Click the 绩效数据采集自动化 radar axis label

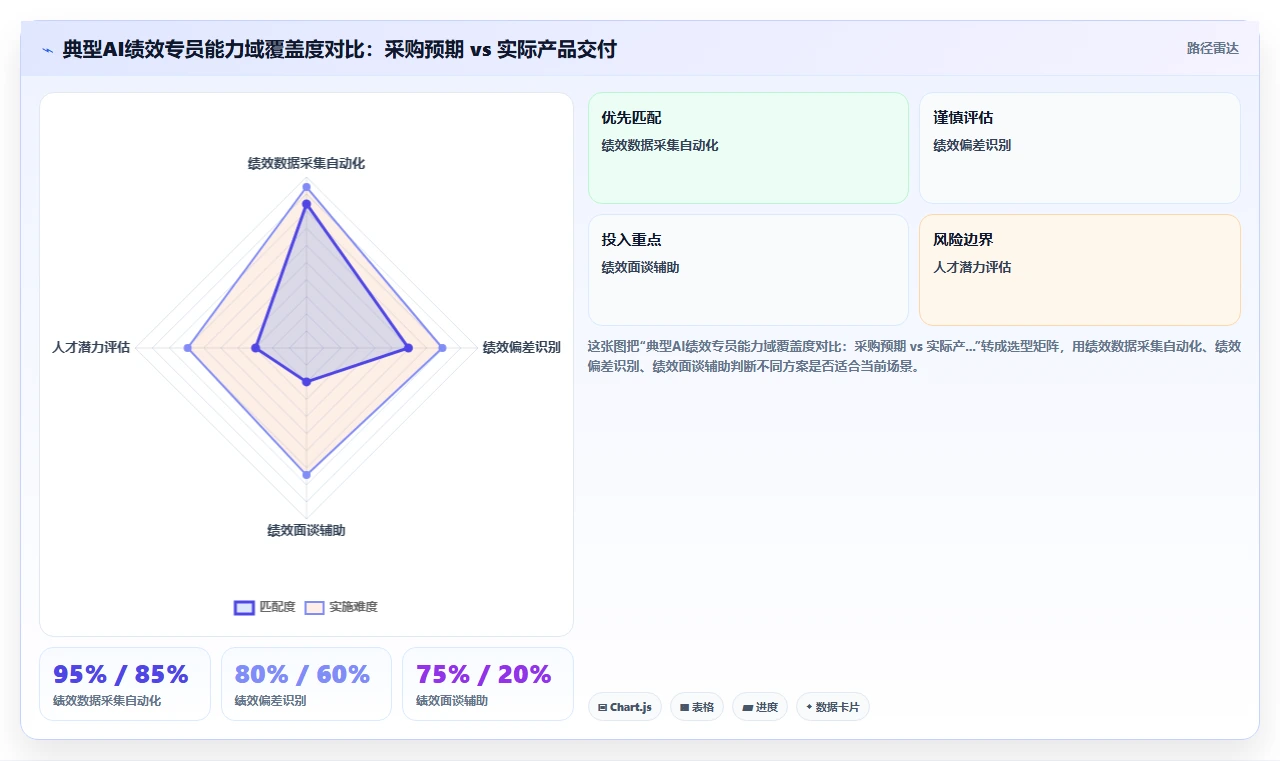click(x=306, y=163)
